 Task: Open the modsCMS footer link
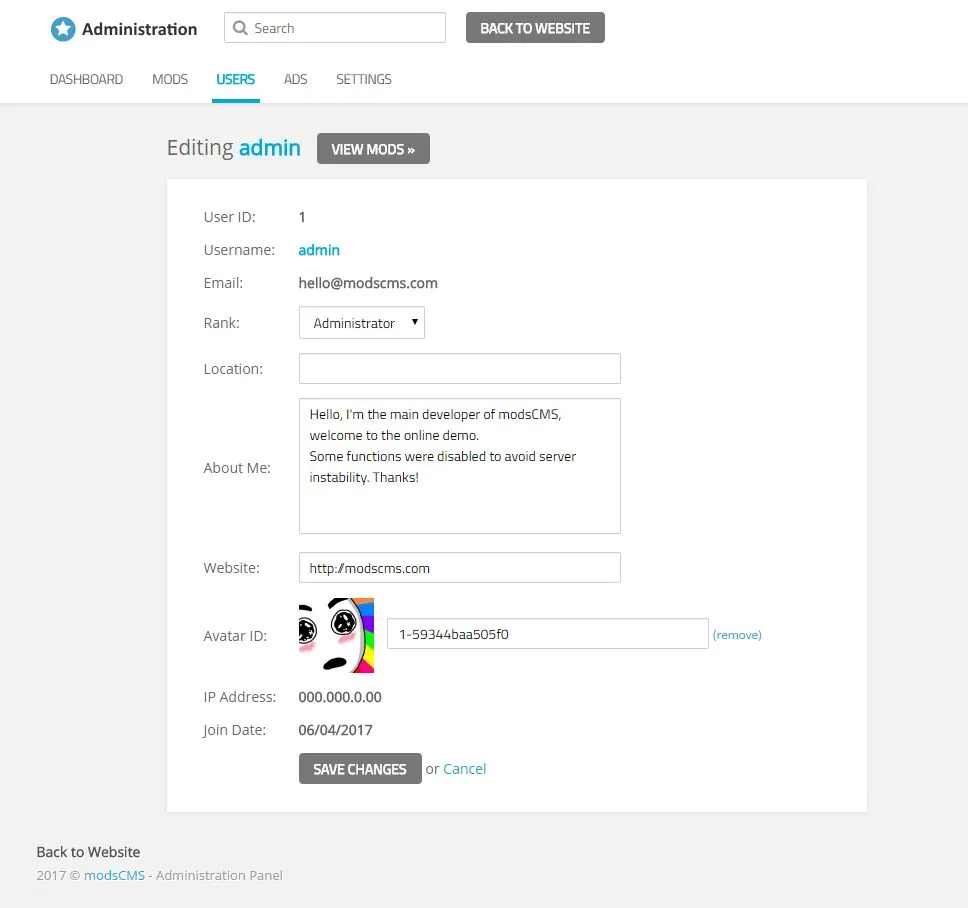pos(114,875)
